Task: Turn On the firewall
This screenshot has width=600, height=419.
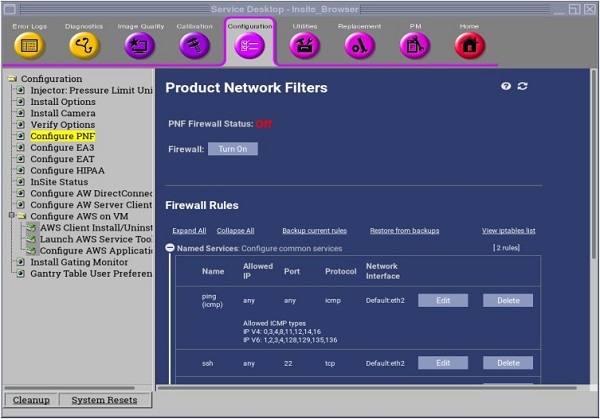Action: (x=232, y=149)
